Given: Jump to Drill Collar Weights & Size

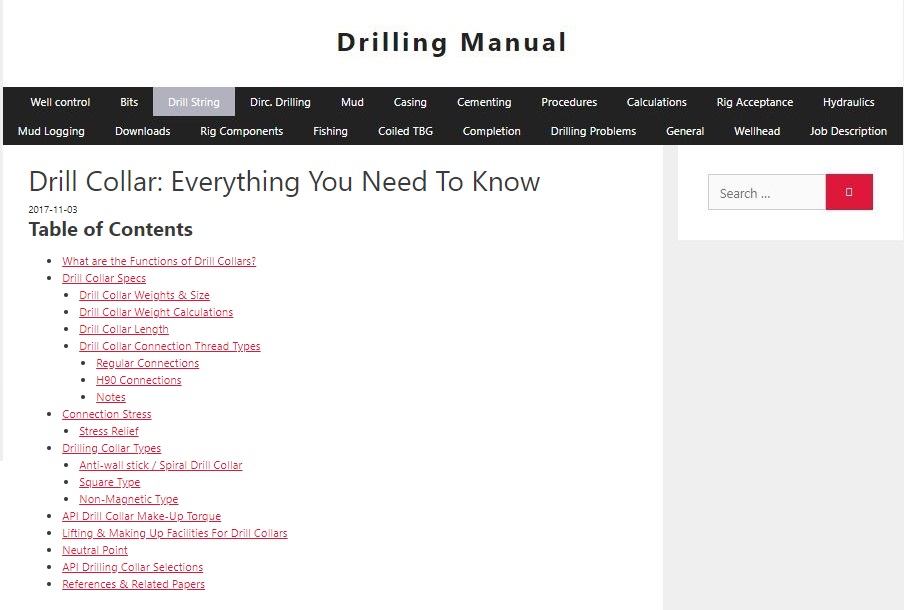Looking at the screenshot, I should click(144, 295).
